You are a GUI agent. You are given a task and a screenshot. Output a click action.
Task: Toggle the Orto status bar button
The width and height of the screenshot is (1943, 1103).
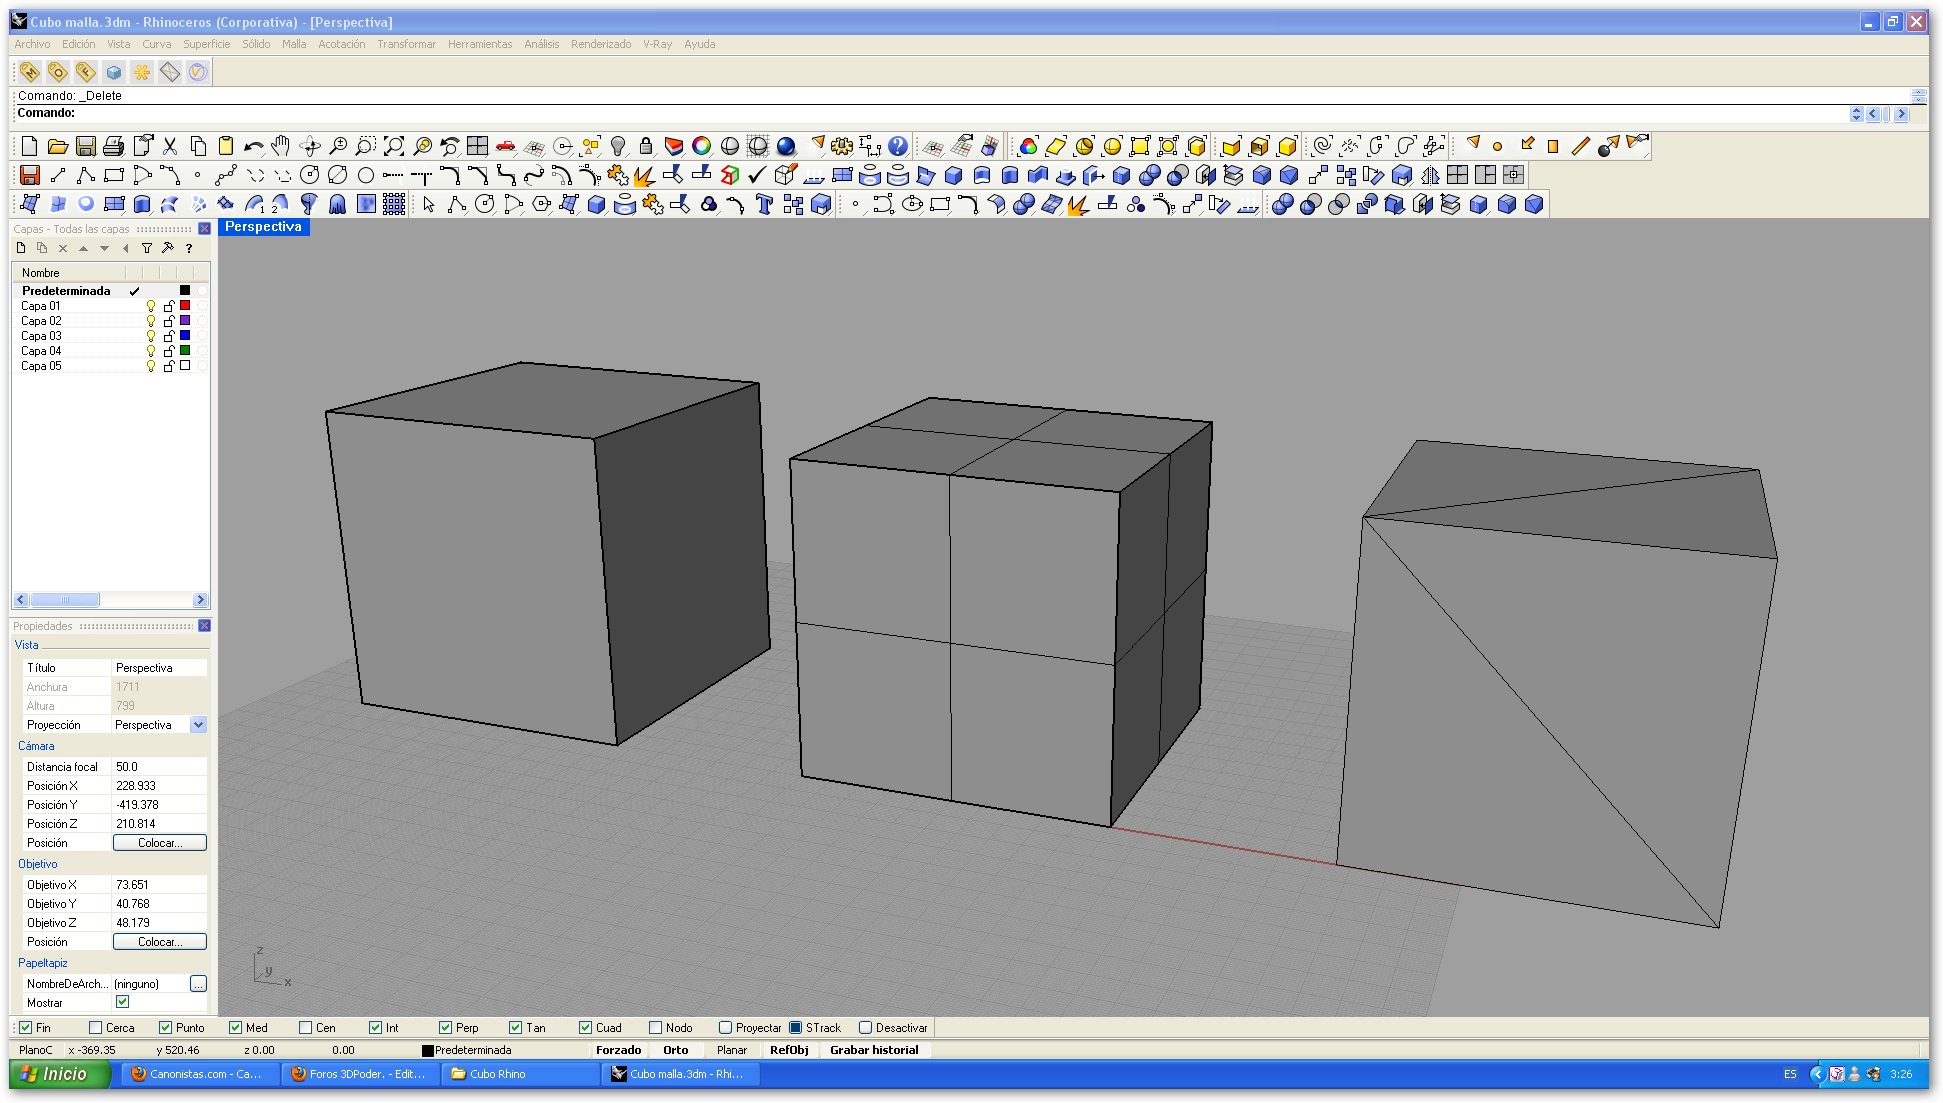[675, 1050]
